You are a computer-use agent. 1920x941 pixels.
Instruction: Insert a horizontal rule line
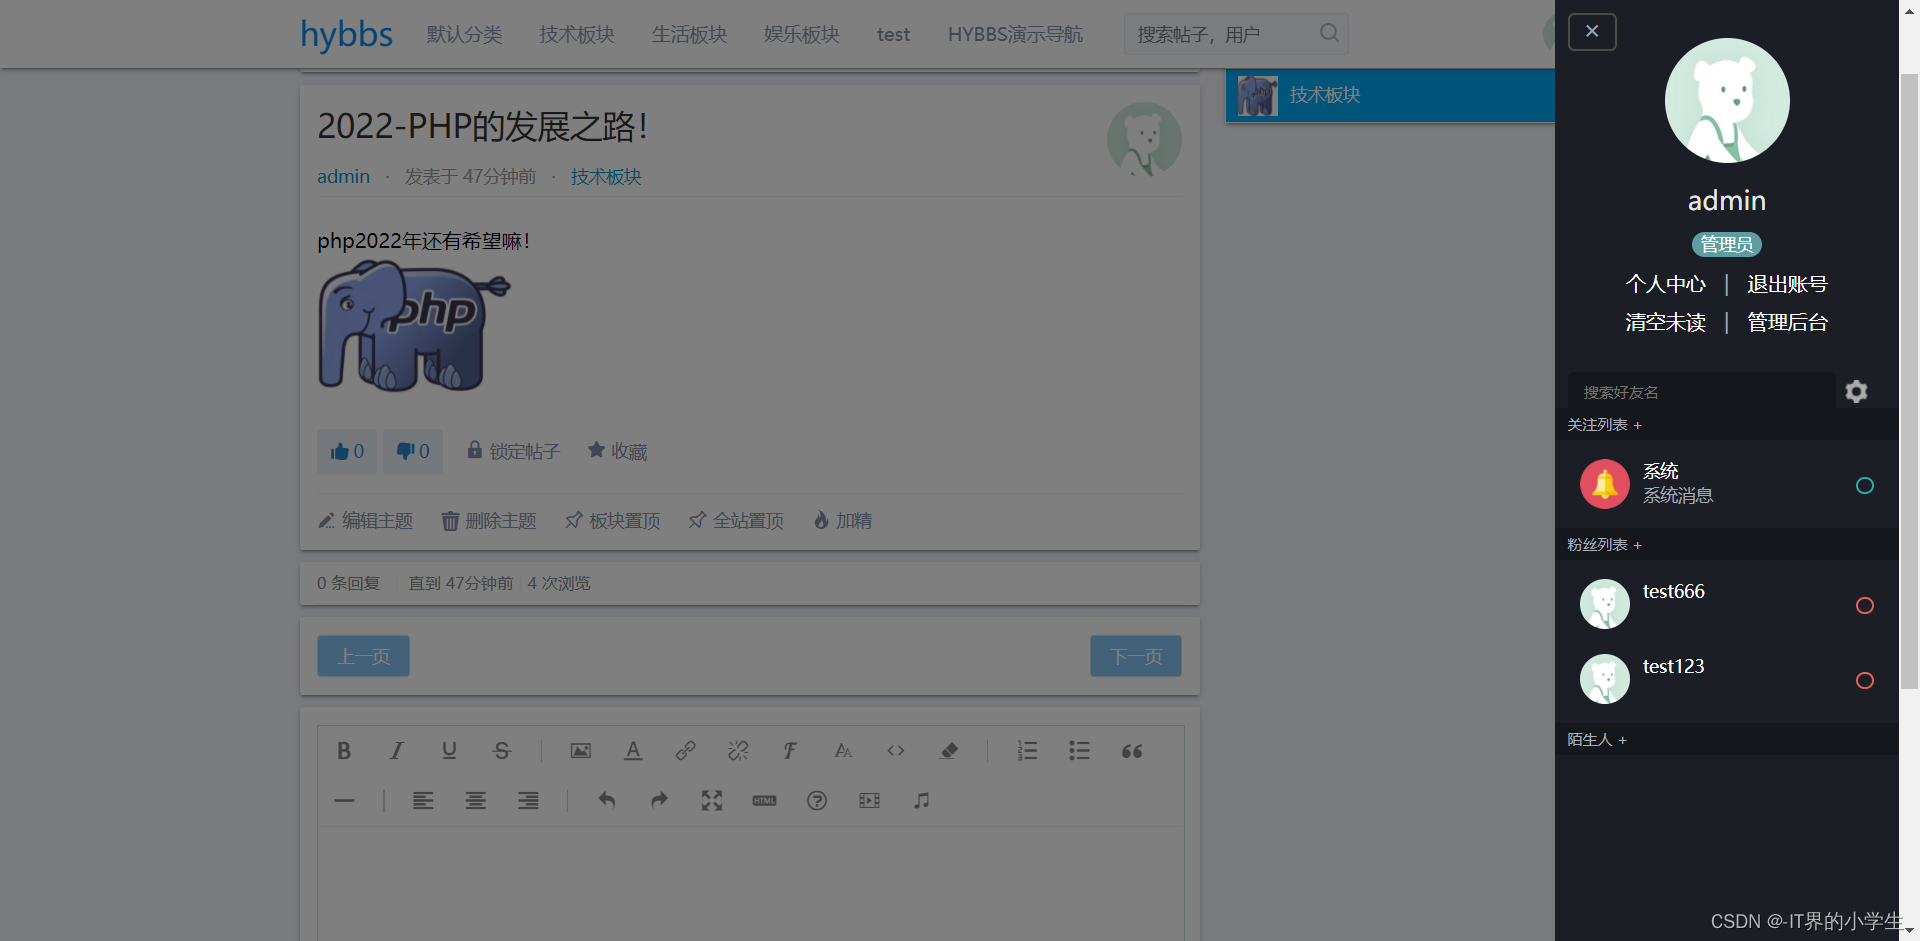coord(344,801)
